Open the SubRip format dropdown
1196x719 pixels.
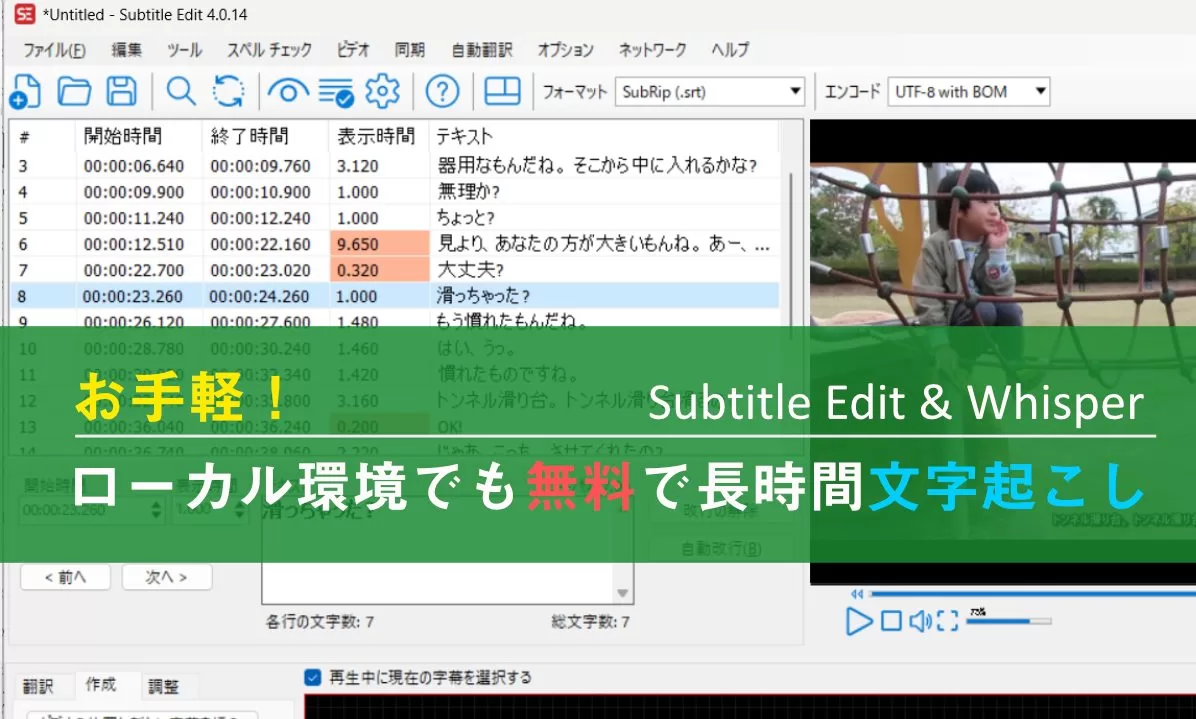[x=710, y=92]
